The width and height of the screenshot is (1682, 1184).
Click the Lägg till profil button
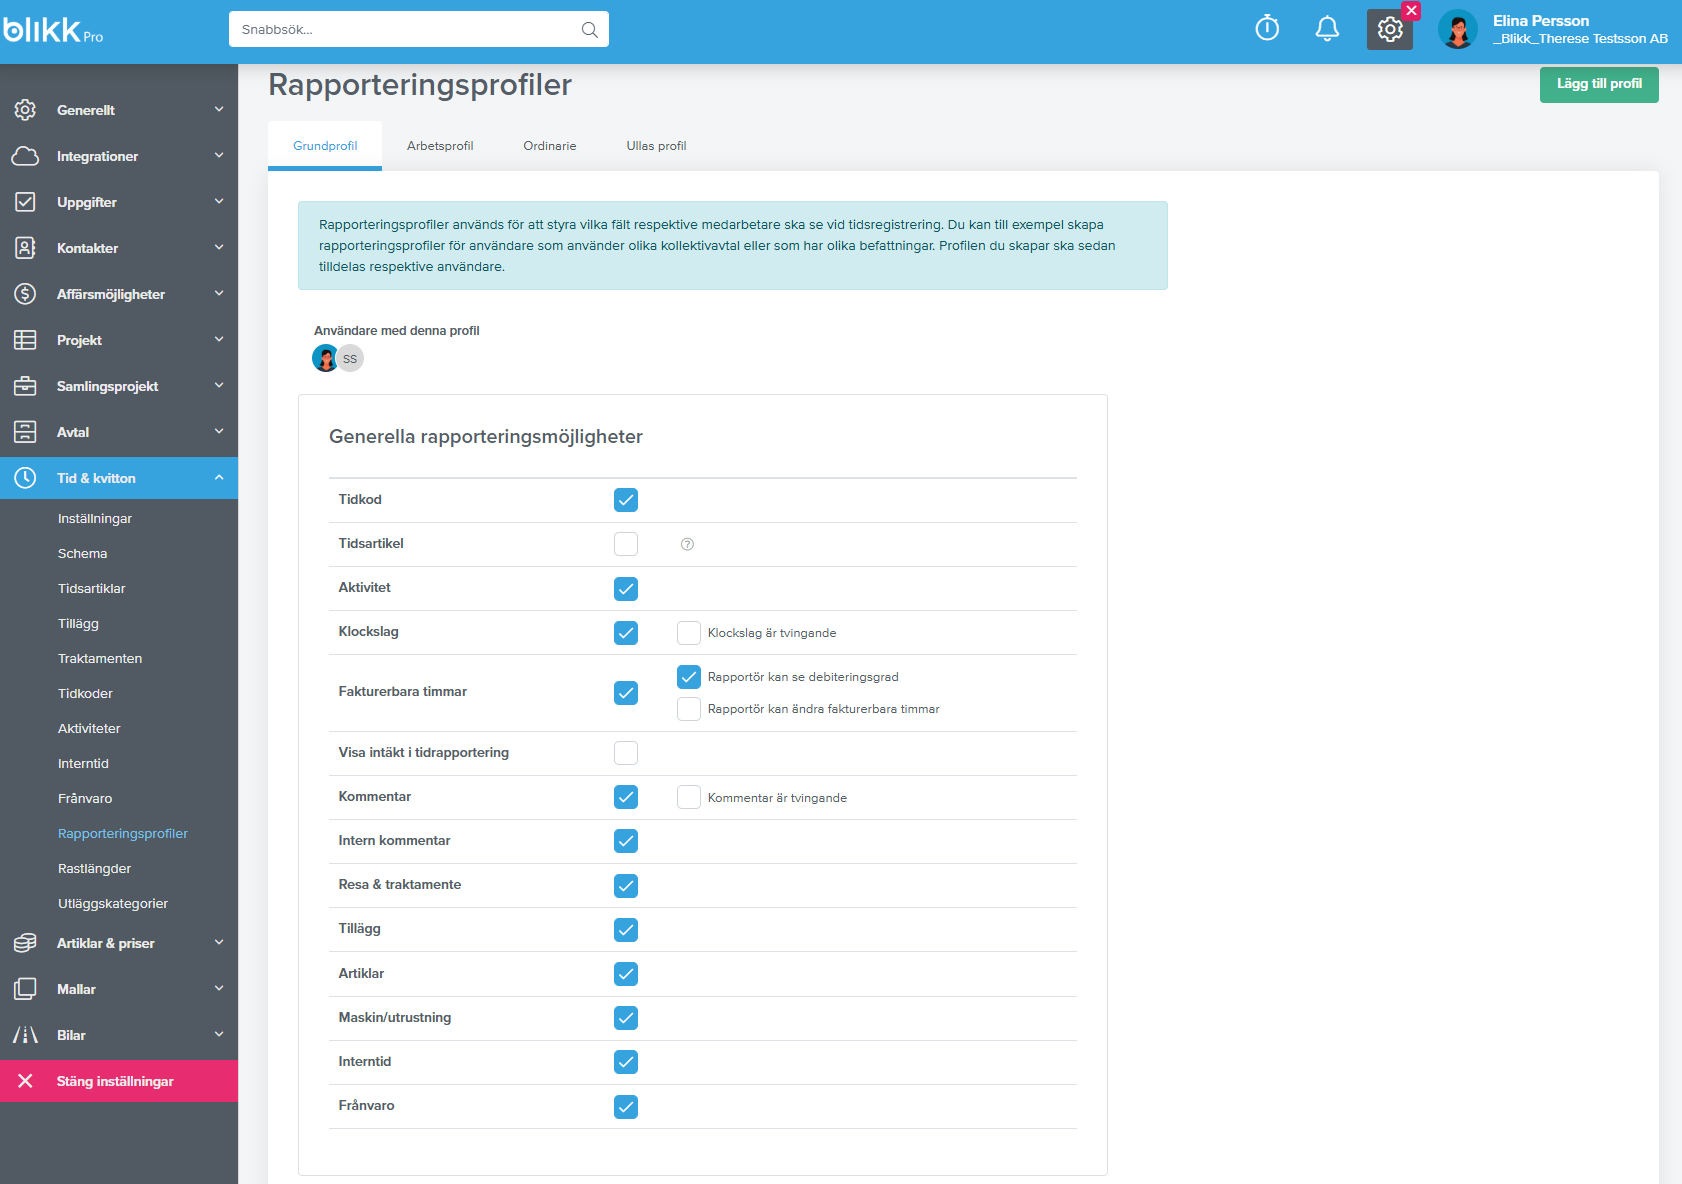1599,84
